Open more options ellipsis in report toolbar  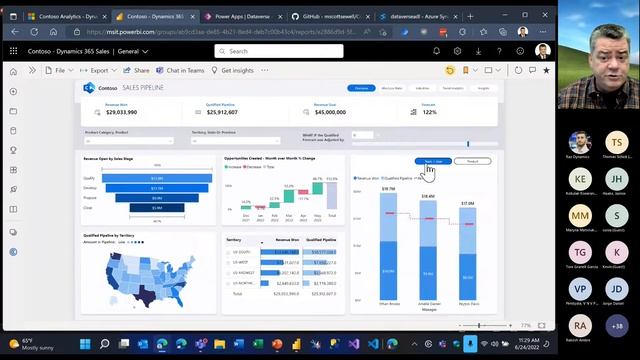click(264, 70)
